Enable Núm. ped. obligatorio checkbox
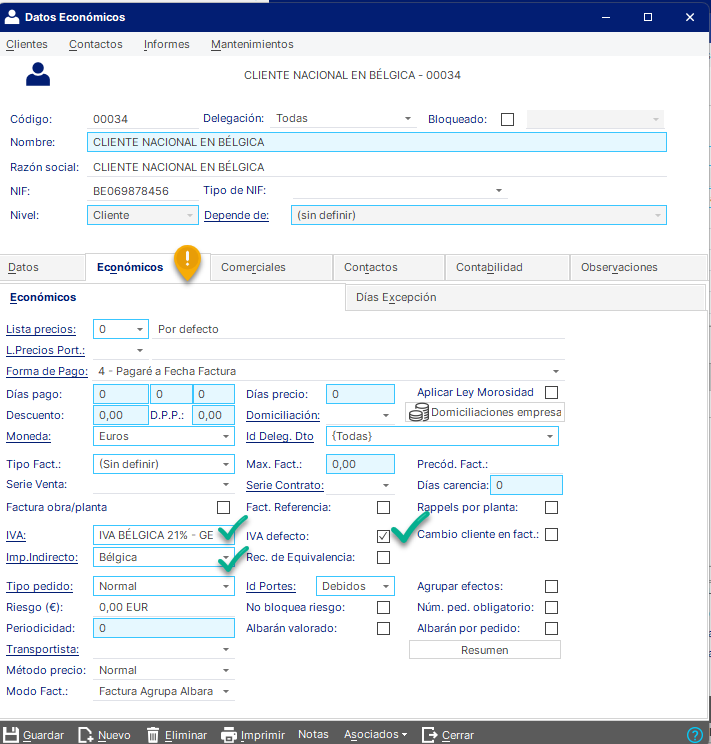The image size is (711, 744). coord(552,607)
